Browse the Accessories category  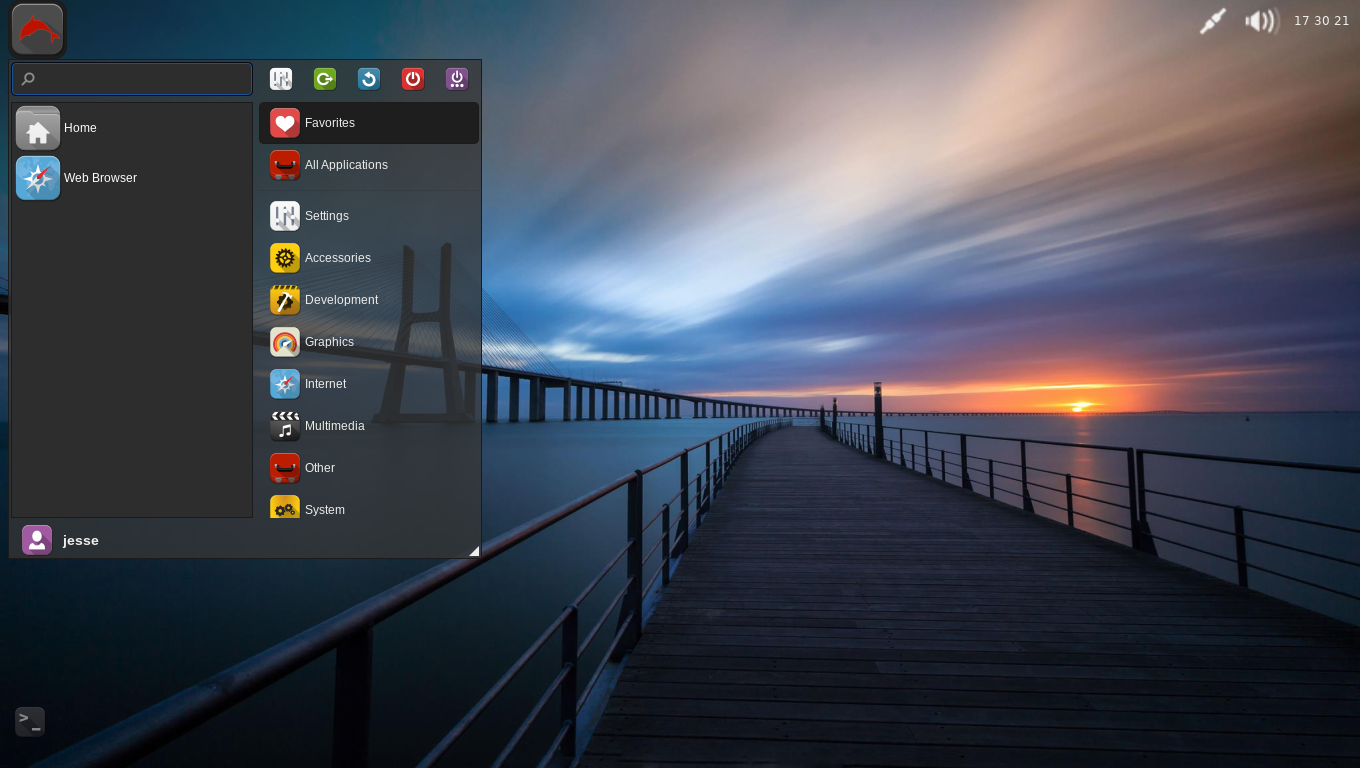(369, 258)
